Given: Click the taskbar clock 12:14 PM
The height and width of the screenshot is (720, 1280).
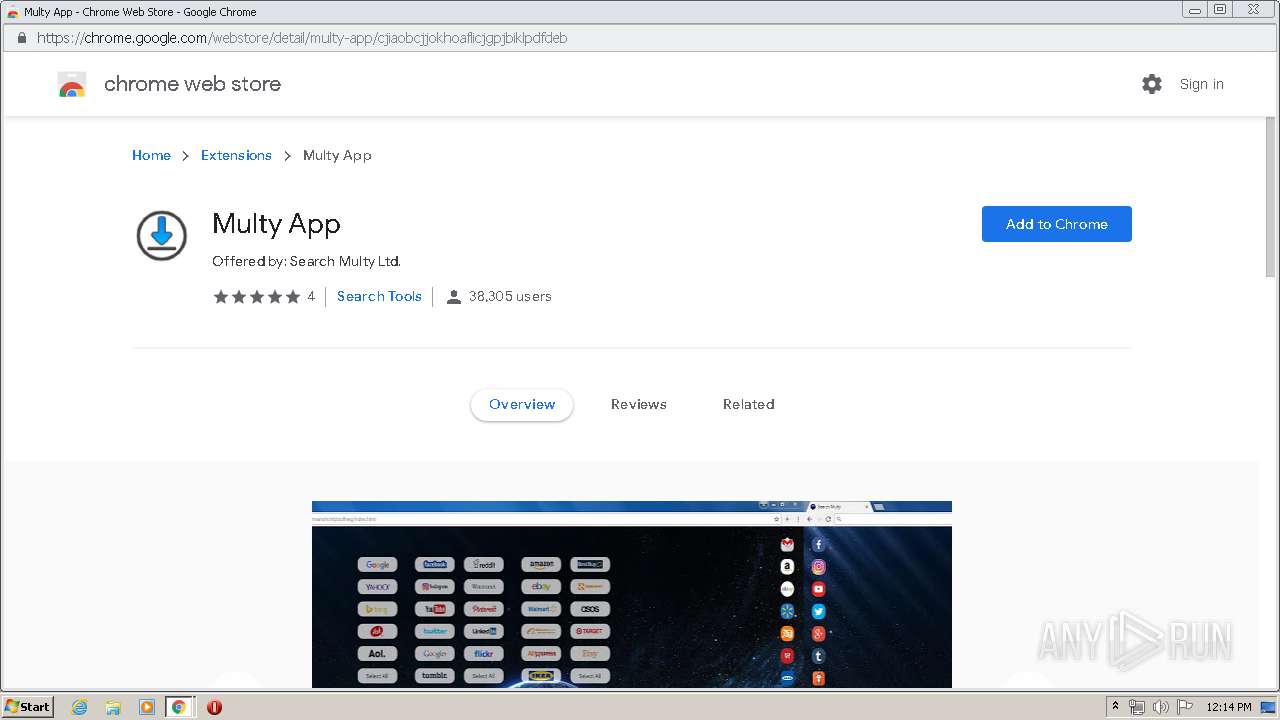Looking at the screenshot, I should click(x=1229, y=707).
